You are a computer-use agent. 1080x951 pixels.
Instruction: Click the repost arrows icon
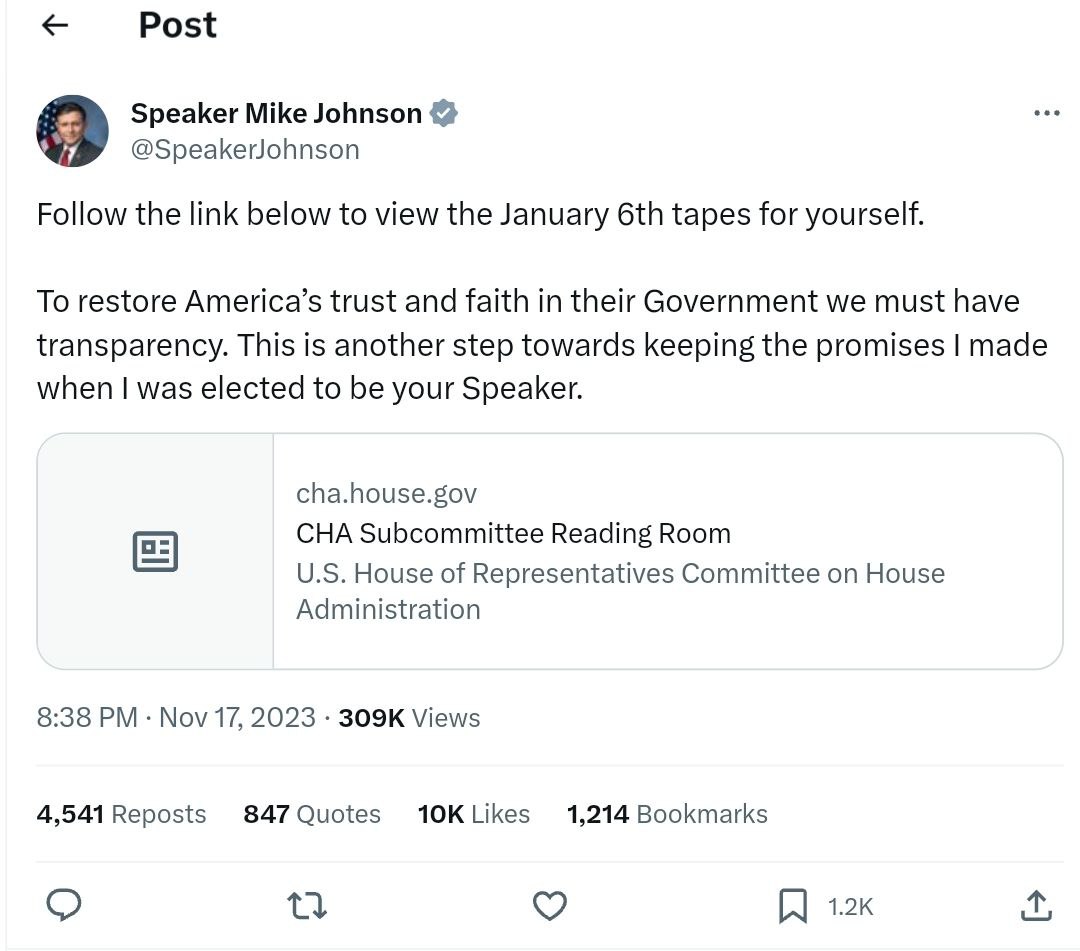coord(307,906)
